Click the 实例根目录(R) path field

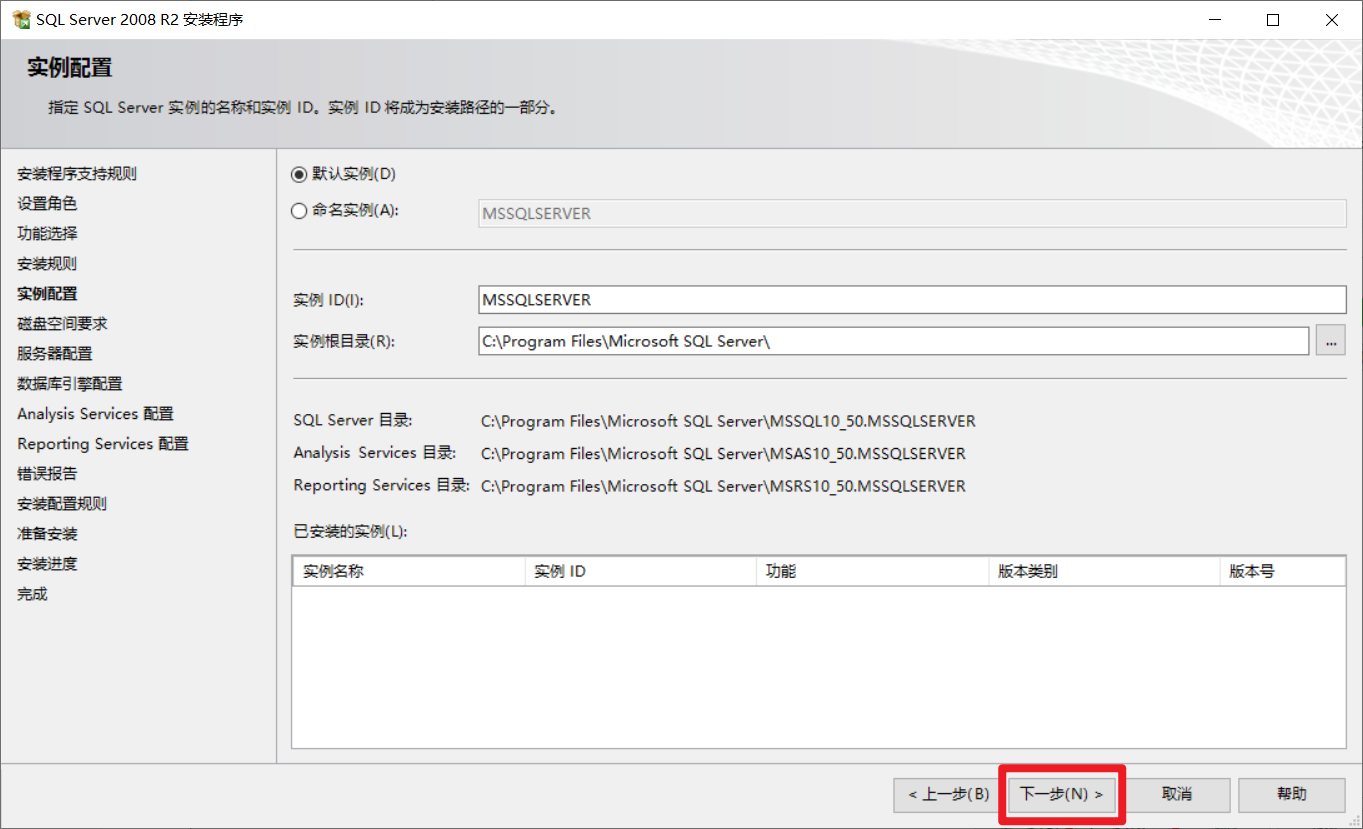[x=893, y=341]
